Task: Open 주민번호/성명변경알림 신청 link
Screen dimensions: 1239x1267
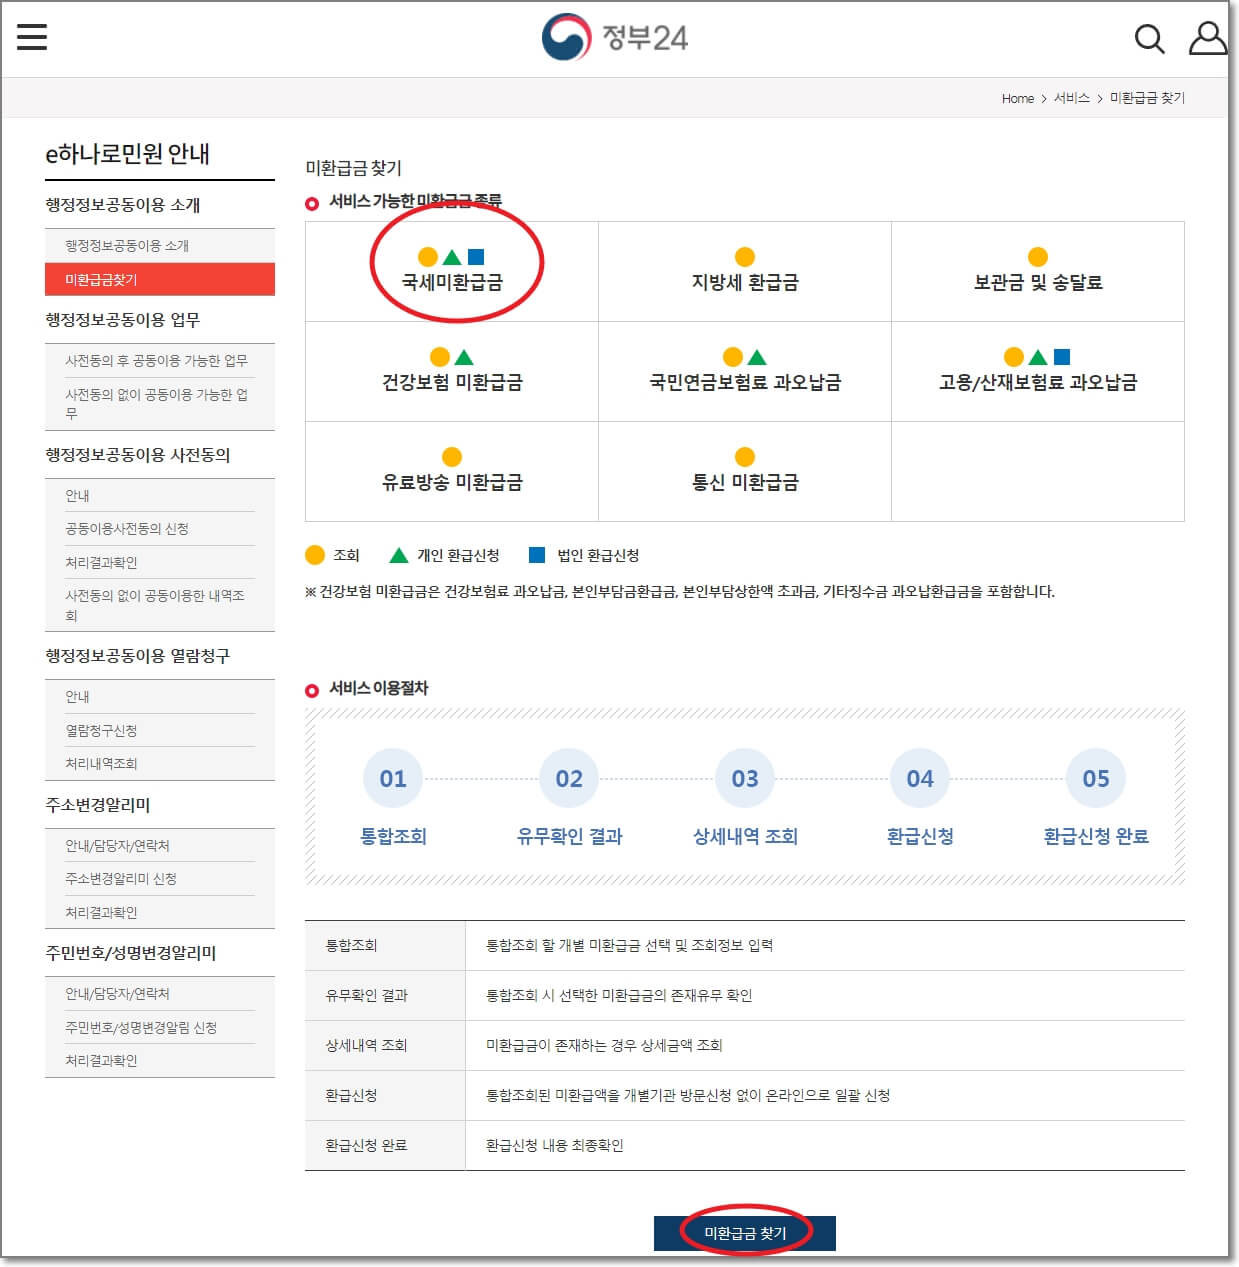Action: click(x=141, y=1028)
